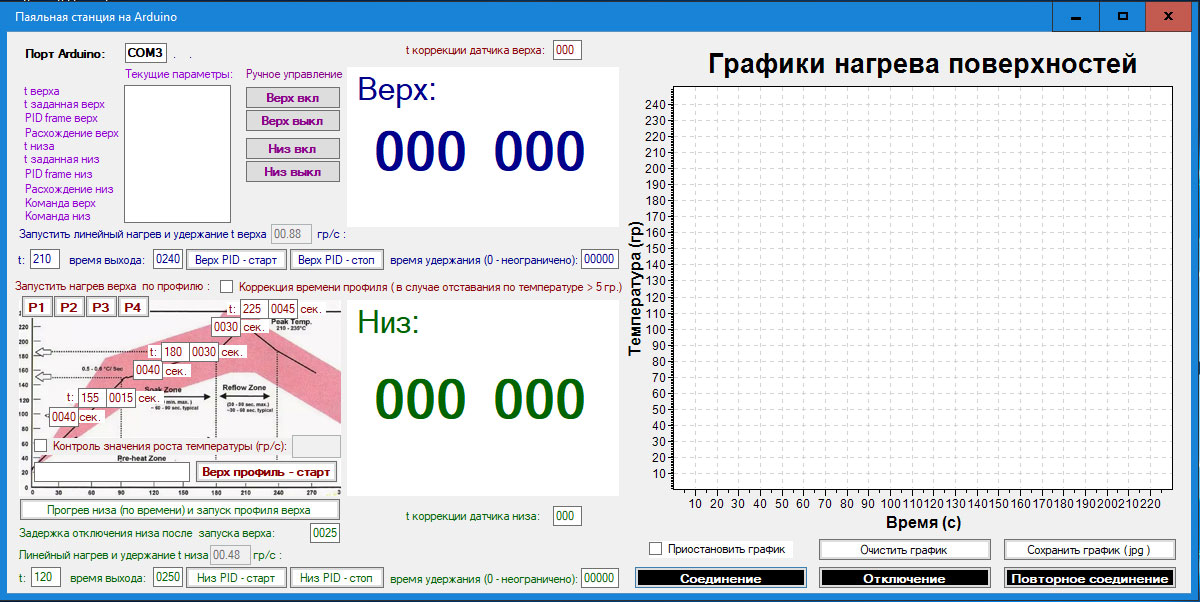Check the 'Приостановить график' box
This screenshot has height=602, width=1200.
656,549
